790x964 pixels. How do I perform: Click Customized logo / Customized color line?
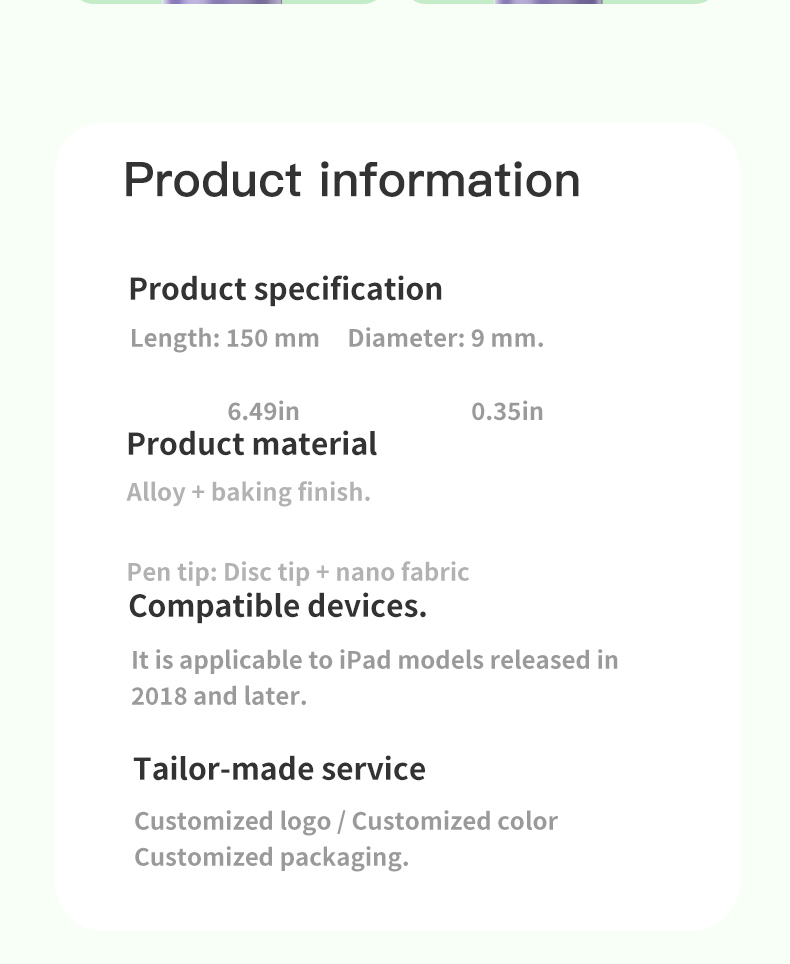pos(346,821)
